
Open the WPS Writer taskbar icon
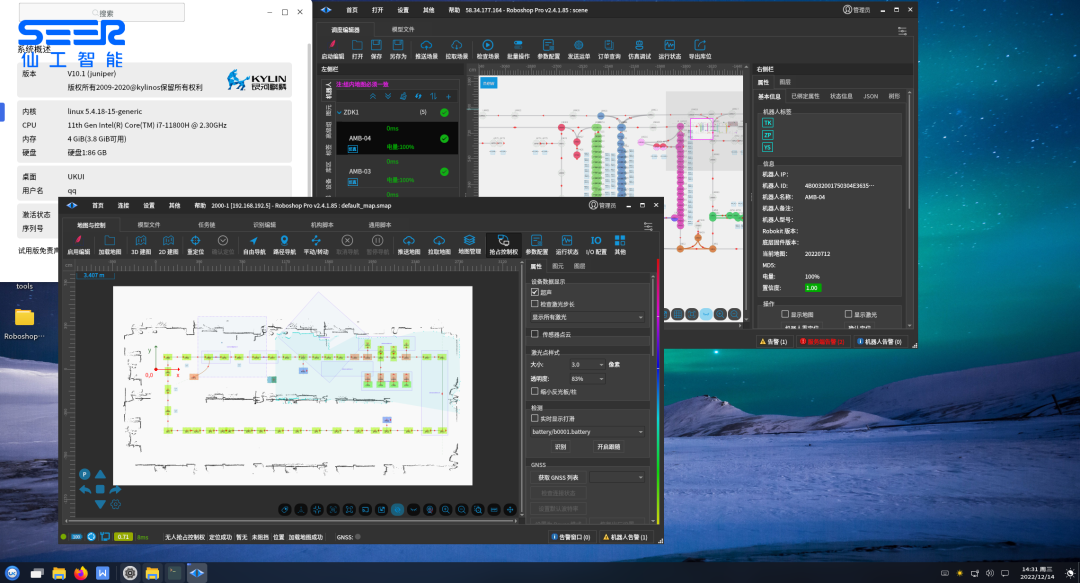point(103,573)
